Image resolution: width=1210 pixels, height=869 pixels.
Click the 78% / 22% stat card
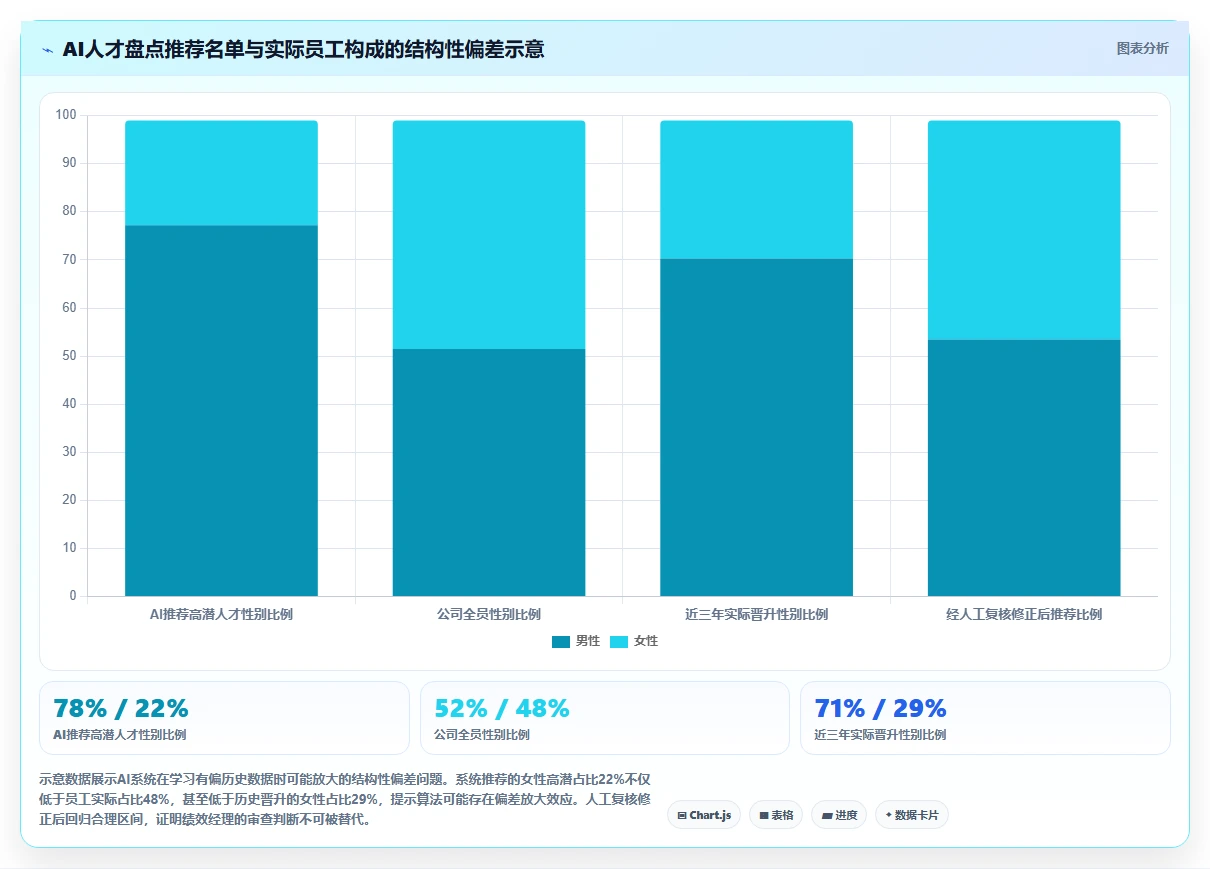coord(224,718)
